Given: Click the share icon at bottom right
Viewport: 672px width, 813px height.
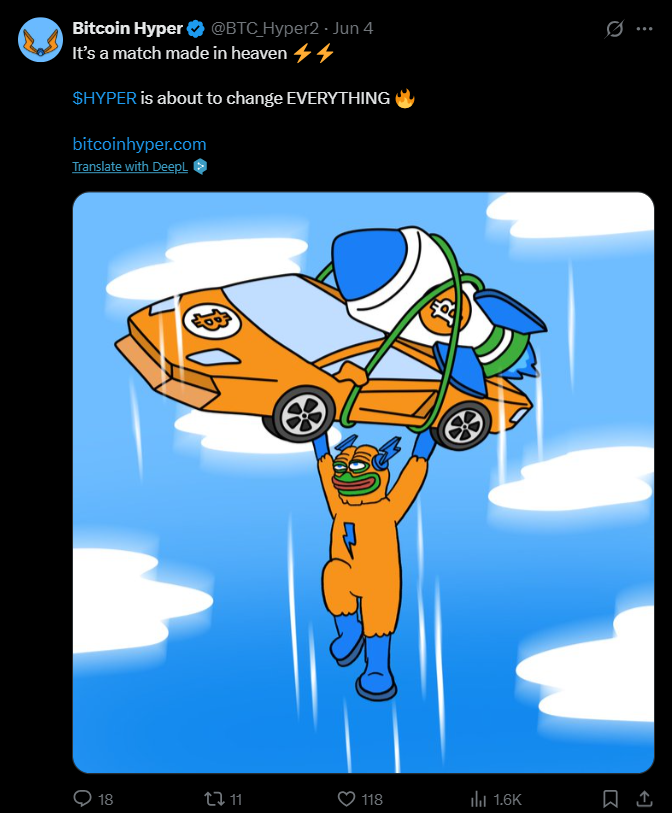Looking at the screenshot, I should pyautogui.click(x=645, y=799).
